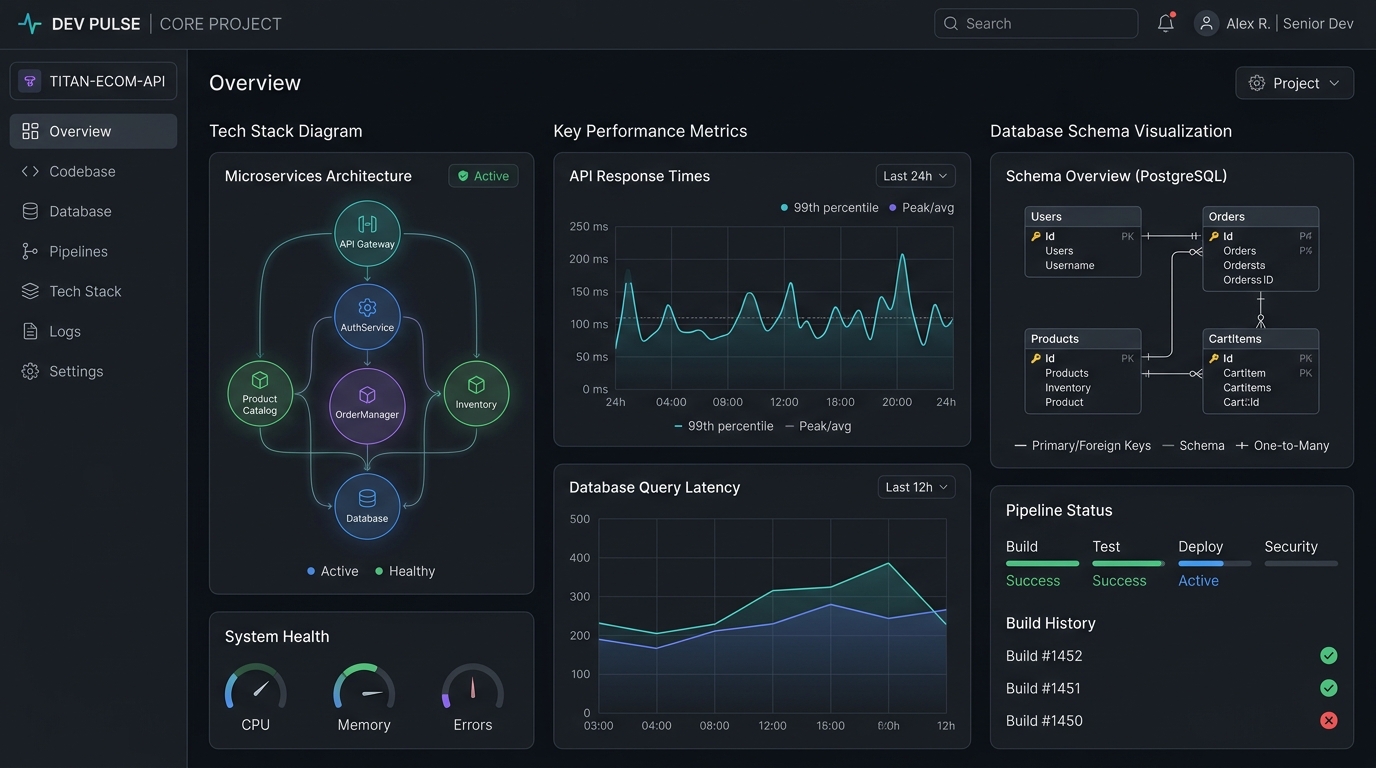Click the search magnifier icon

(x=951, y=23)
